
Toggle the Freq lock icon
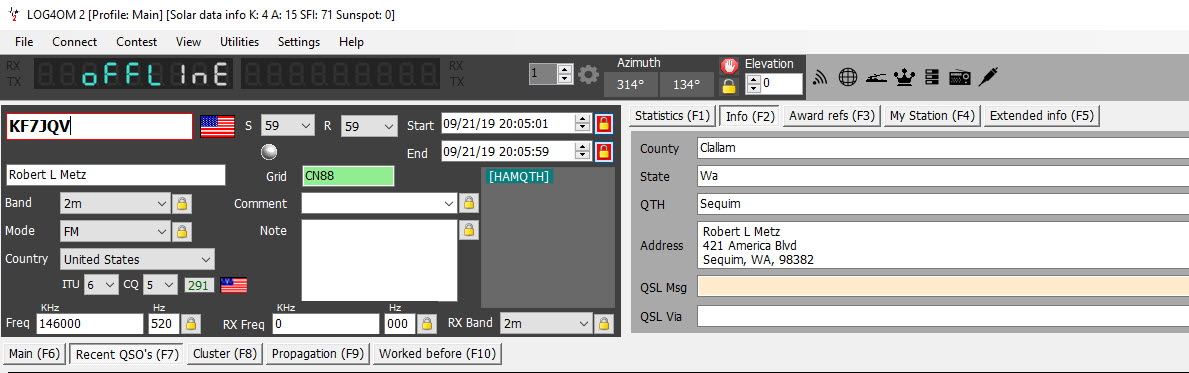(191, 324)
